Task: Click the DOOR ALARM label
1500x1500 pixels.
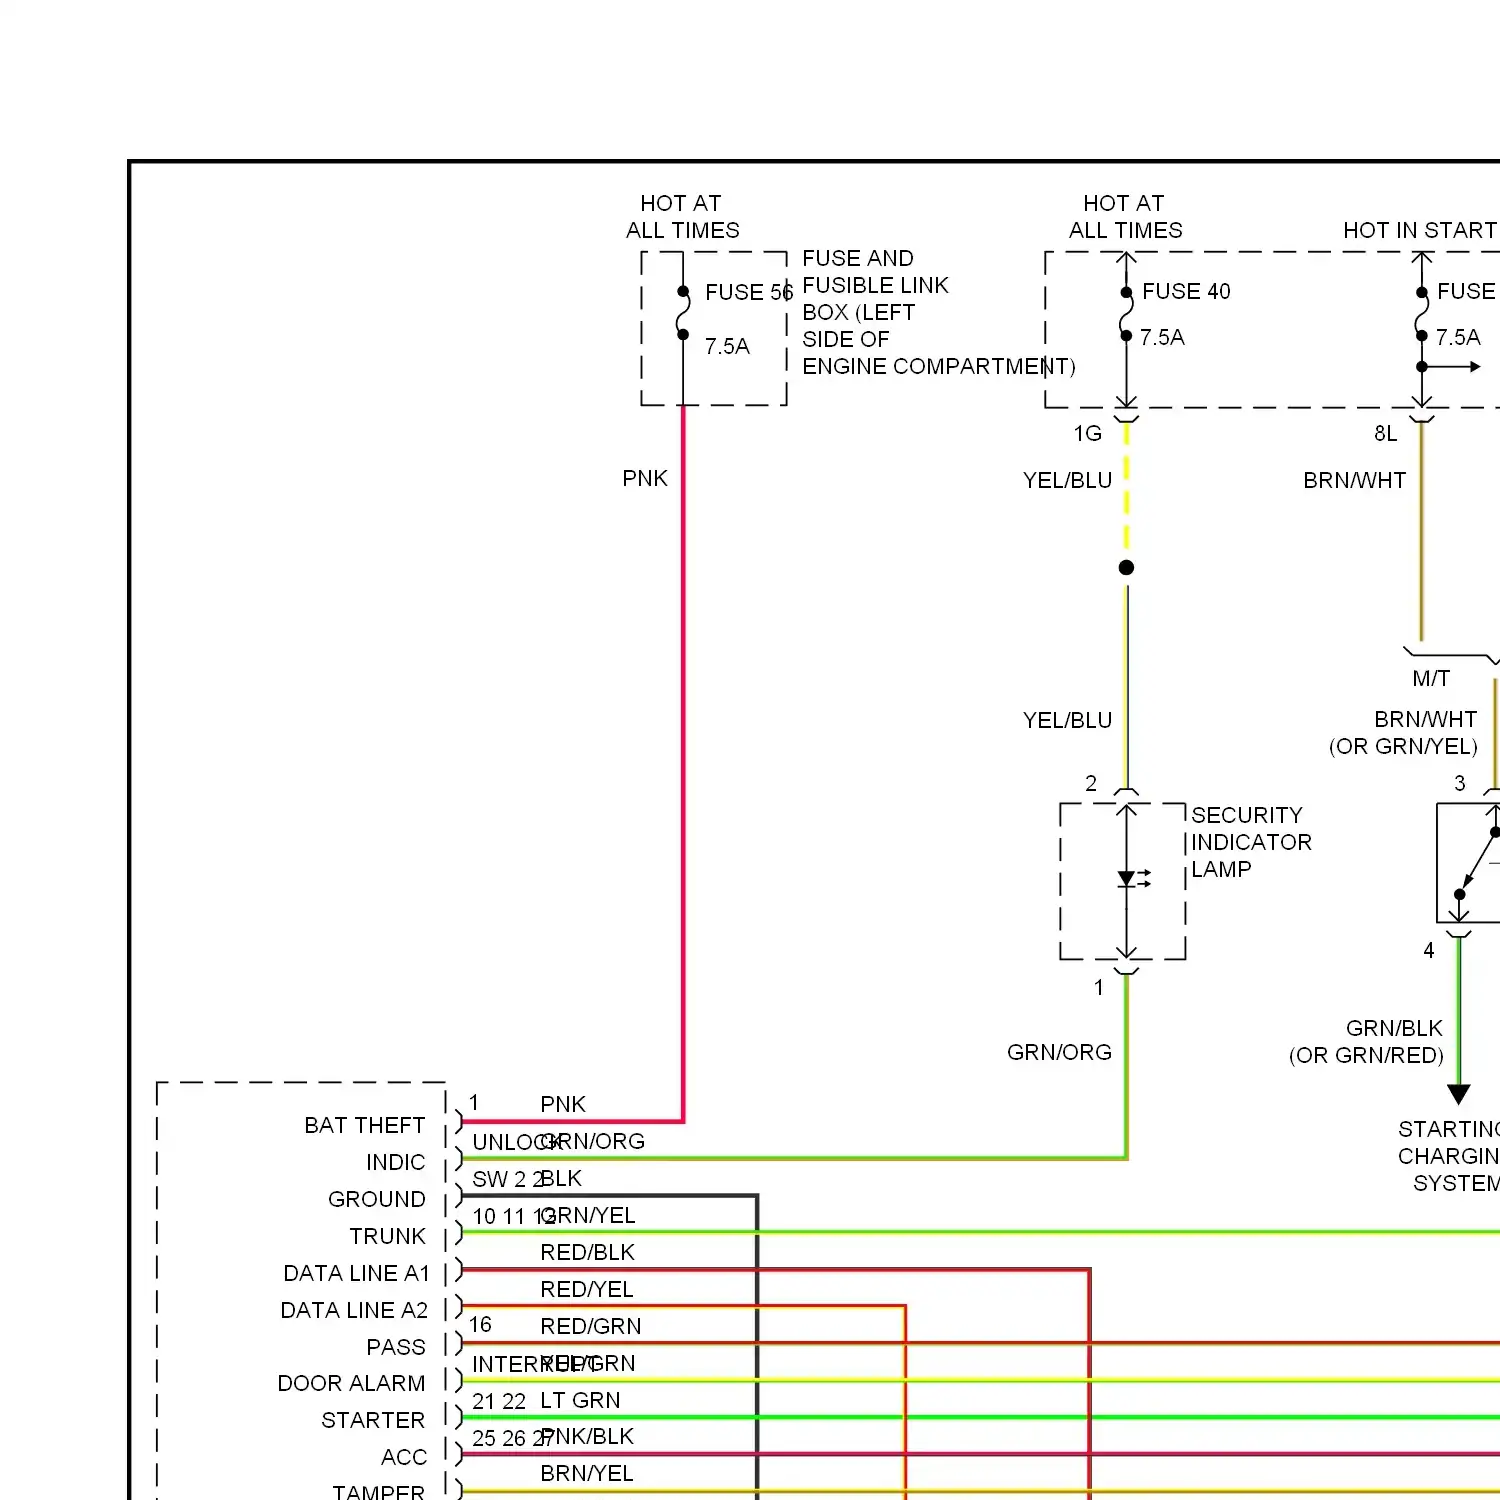Action: [351, 1383]
